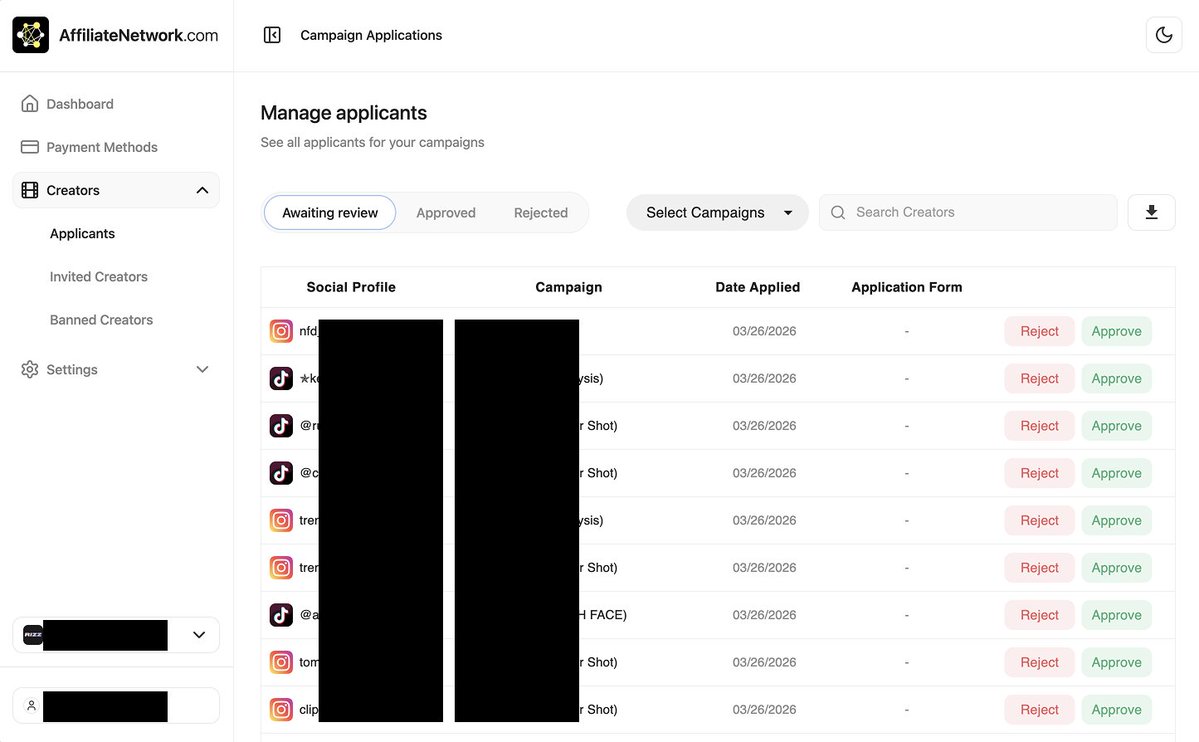
Task: Click the Search Creators input field
Action: click(x=980, y=212)
